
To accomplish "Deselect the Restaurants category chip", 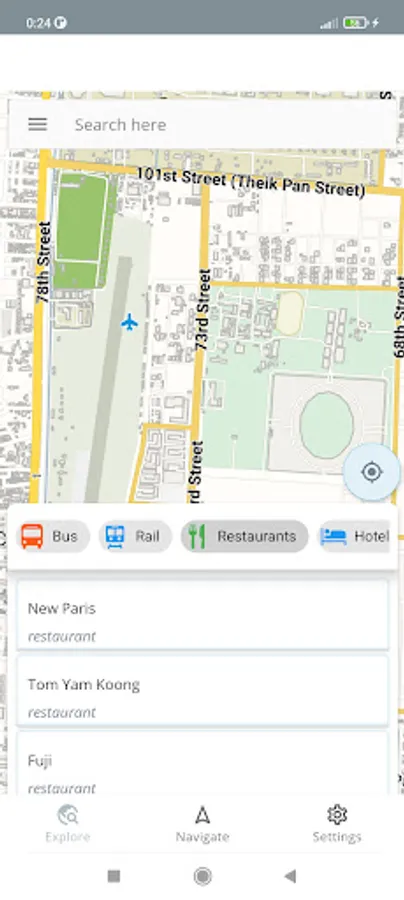I will pos(244,537).
